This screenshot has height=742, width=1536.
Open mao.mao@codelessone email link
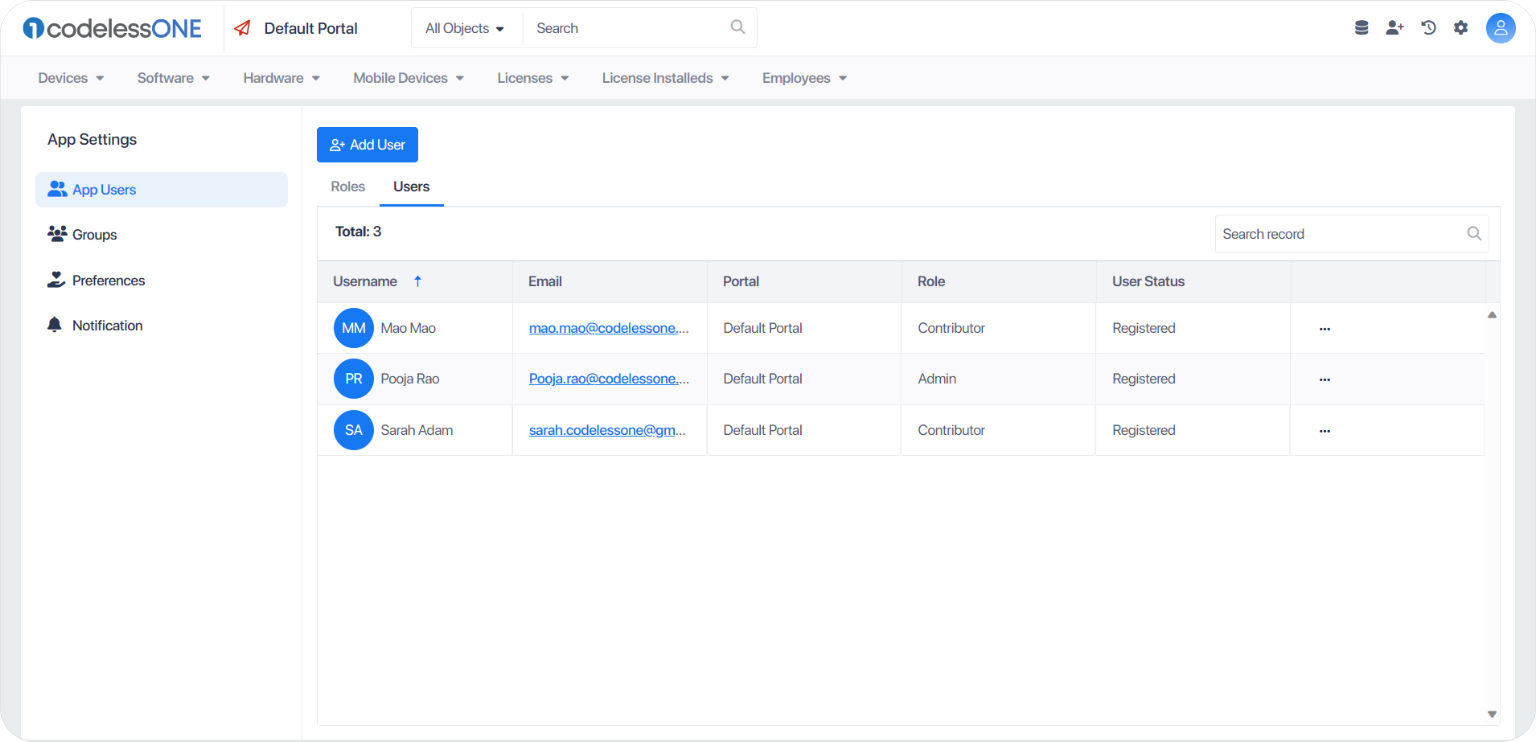pyautogui.click(x=609, y=328)
